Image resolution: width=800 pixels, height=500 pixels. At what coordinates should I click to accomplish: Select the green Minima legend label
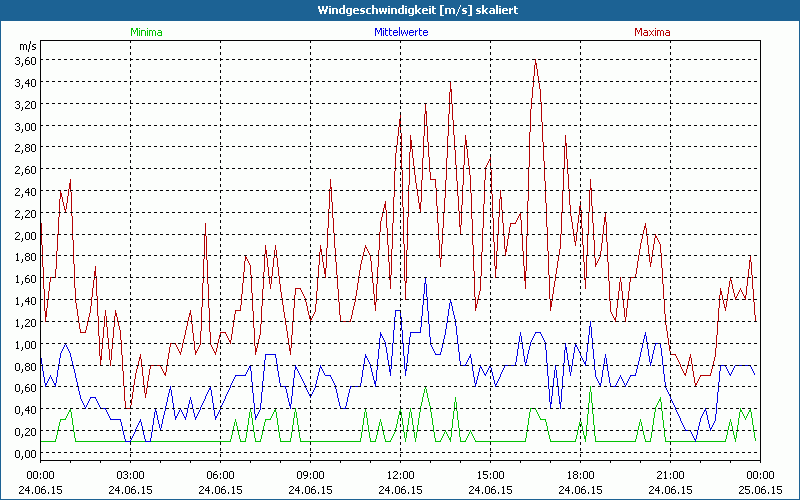145,32
